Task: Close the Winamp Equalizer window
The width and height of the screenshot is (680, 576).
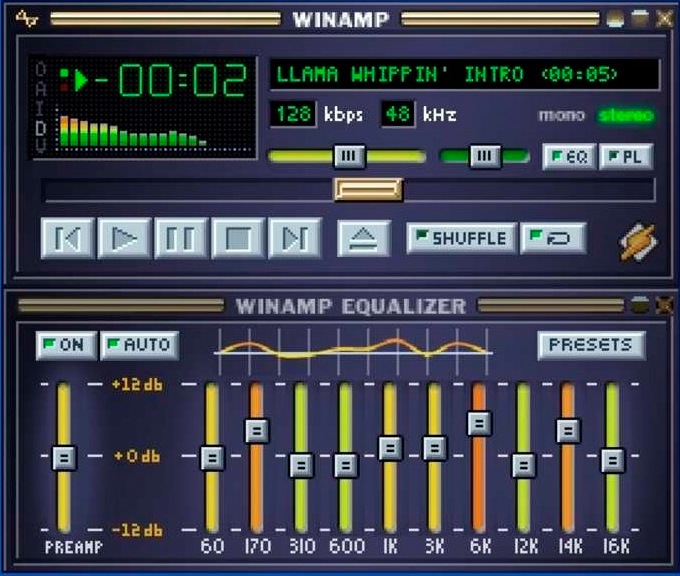Action: tap(664, 305)
